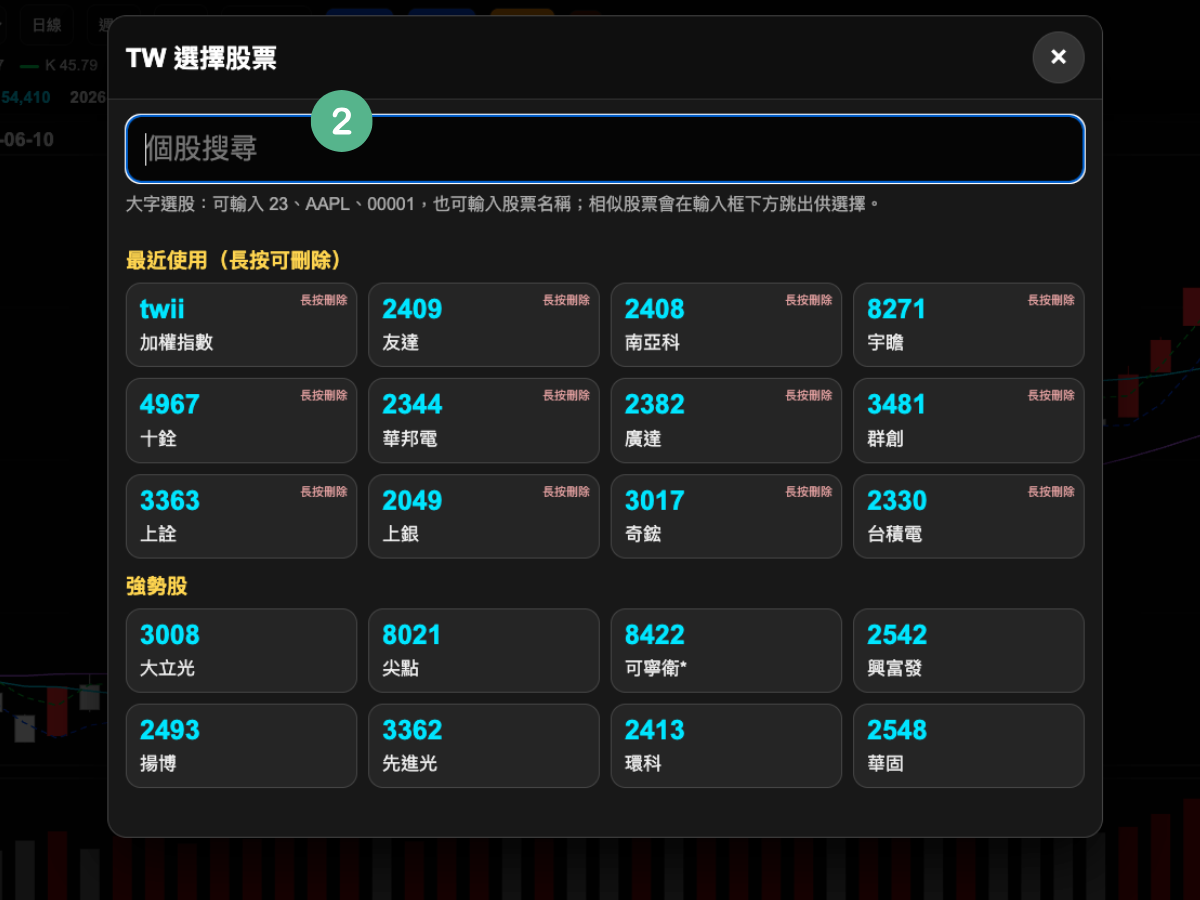
Task: Click 長按刪除 label on 3481 card
Action: 1051,396
